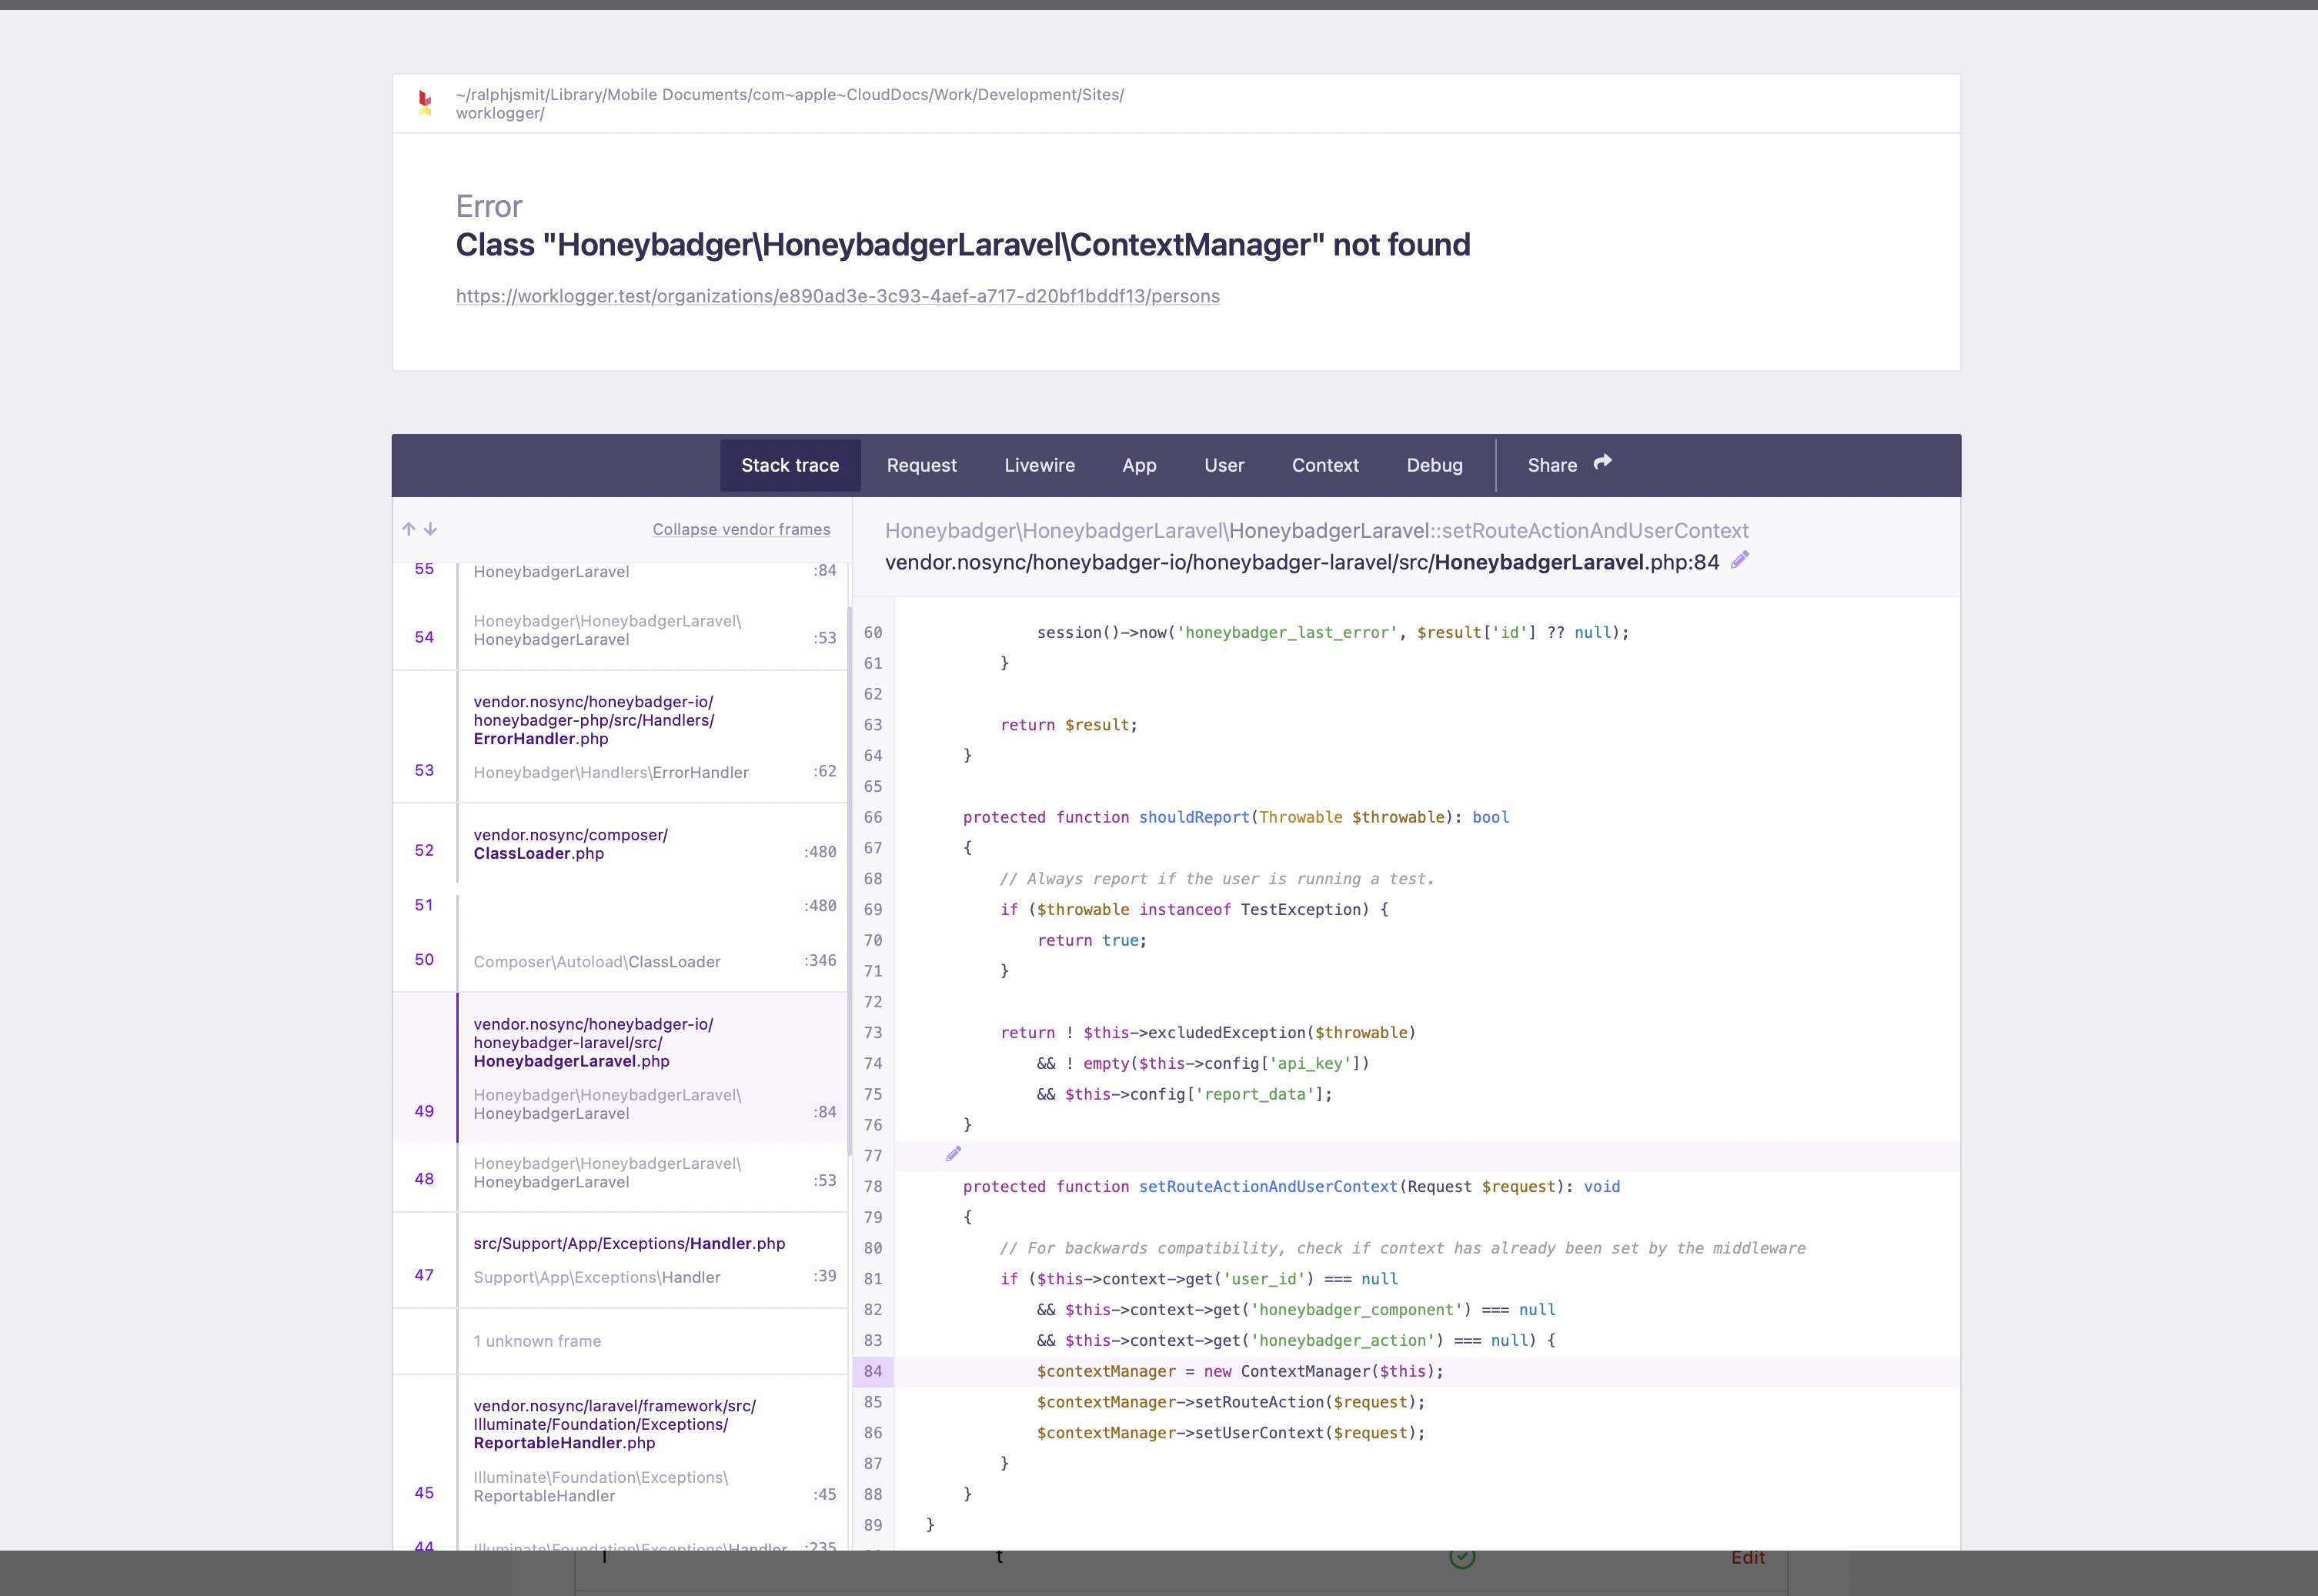Click the up arrow frame navigation icon
The image size is (2318, 1596).
(x=408, y=529)
